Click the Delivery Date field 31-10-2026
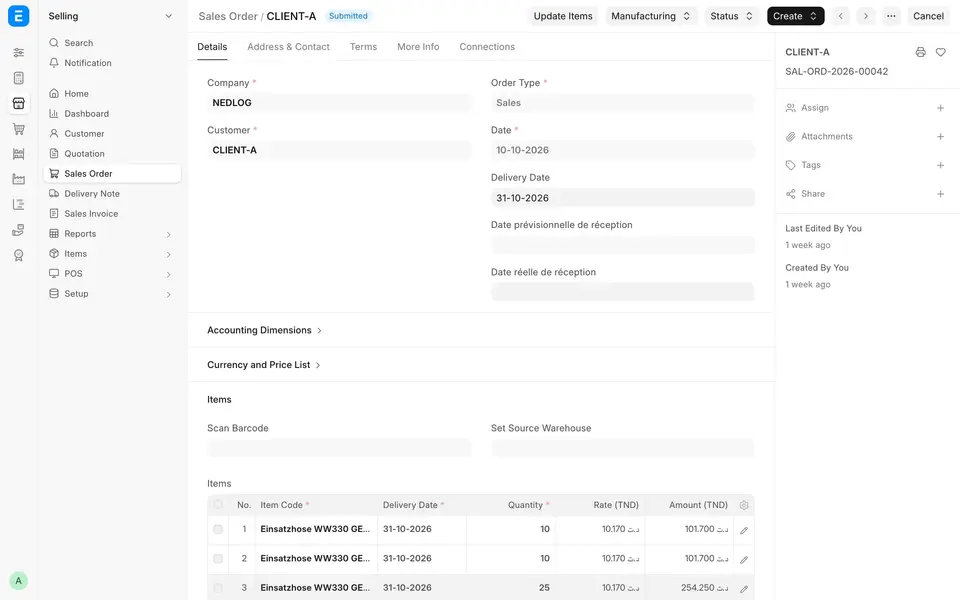This screenshot has height=600, width=960. (x=623, y=198)
